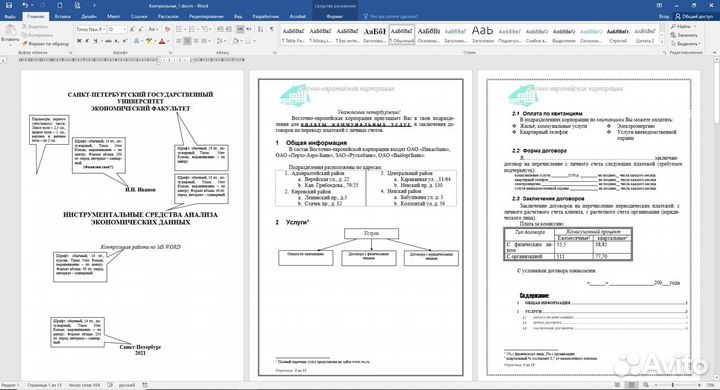Viewport: 720px width, 390px height.
Task: Toggle superscript formatting
Action: tap(125, 41)
